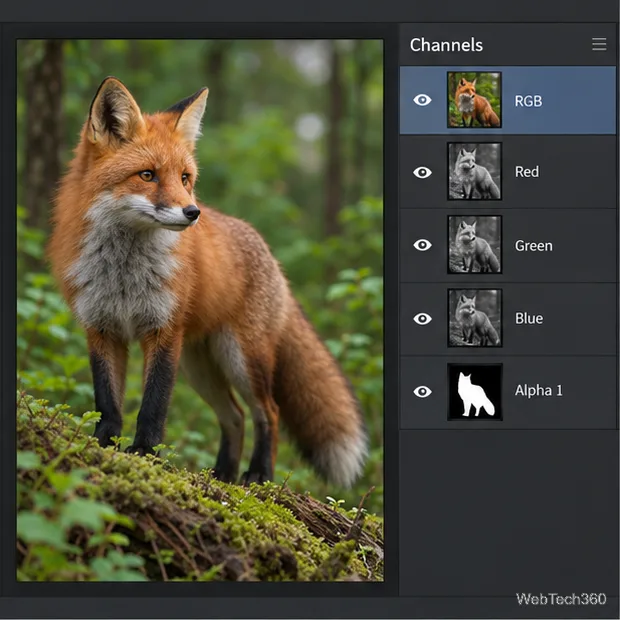
Task: Click the Green channel thumbnail
Action: coord(474,244)
